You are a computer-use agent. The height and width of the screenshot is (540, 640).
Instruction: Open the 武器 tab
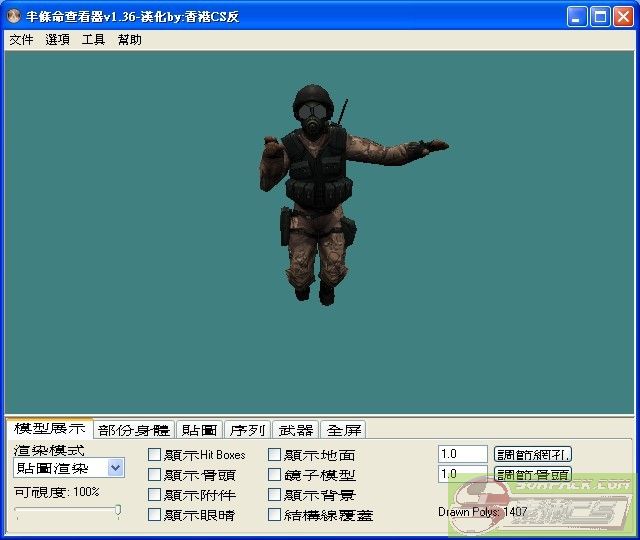pos(296,430)
